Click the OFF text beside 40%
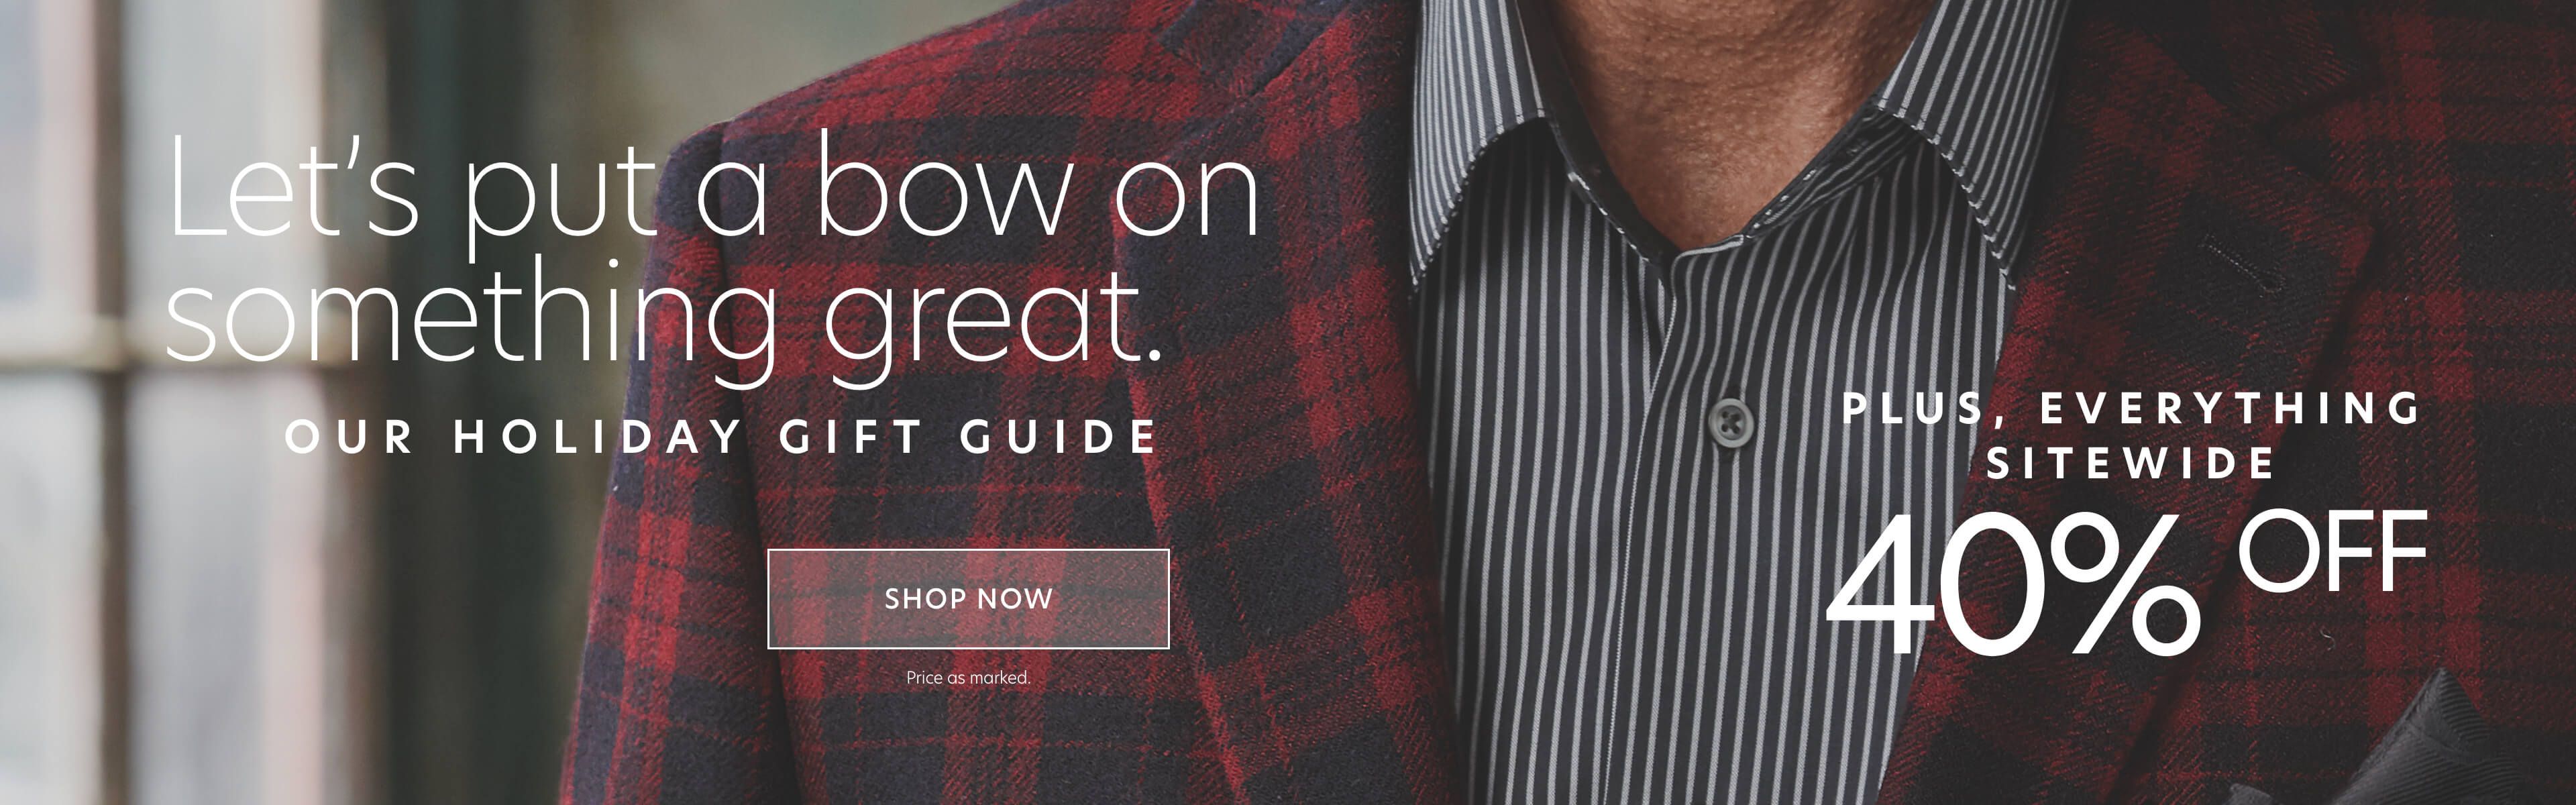The image size is (2576, 805). pos(2333,550)
